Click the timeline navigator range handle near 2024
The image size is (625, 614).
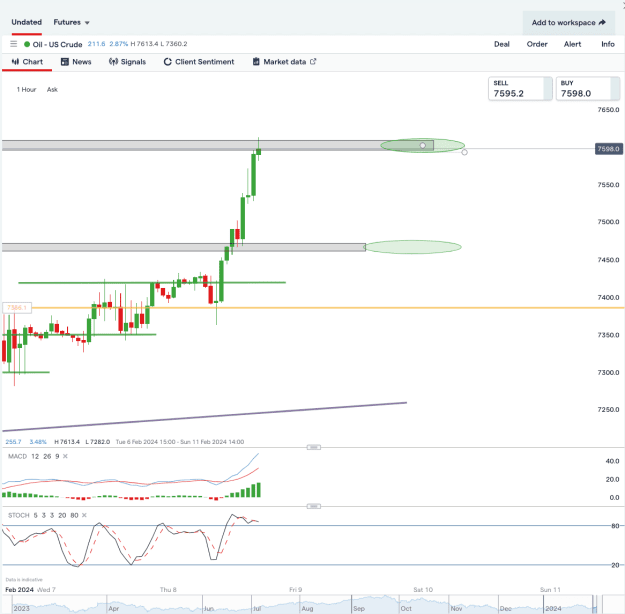[594, 604]
